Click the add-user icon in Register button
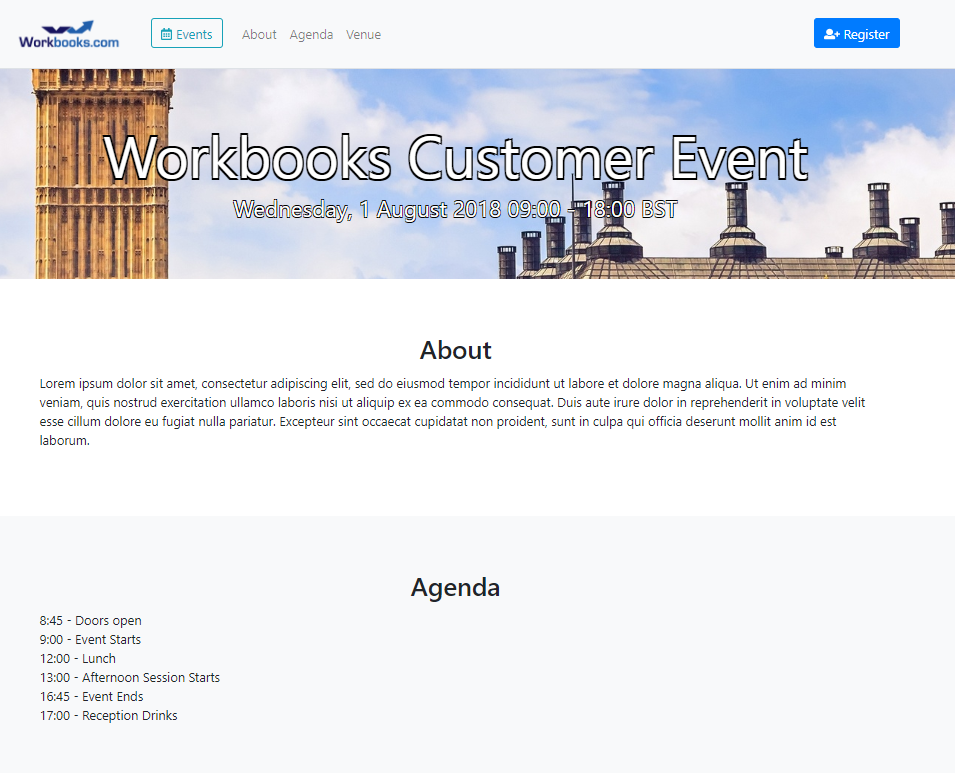955x773 pixels. pos(832,34)
